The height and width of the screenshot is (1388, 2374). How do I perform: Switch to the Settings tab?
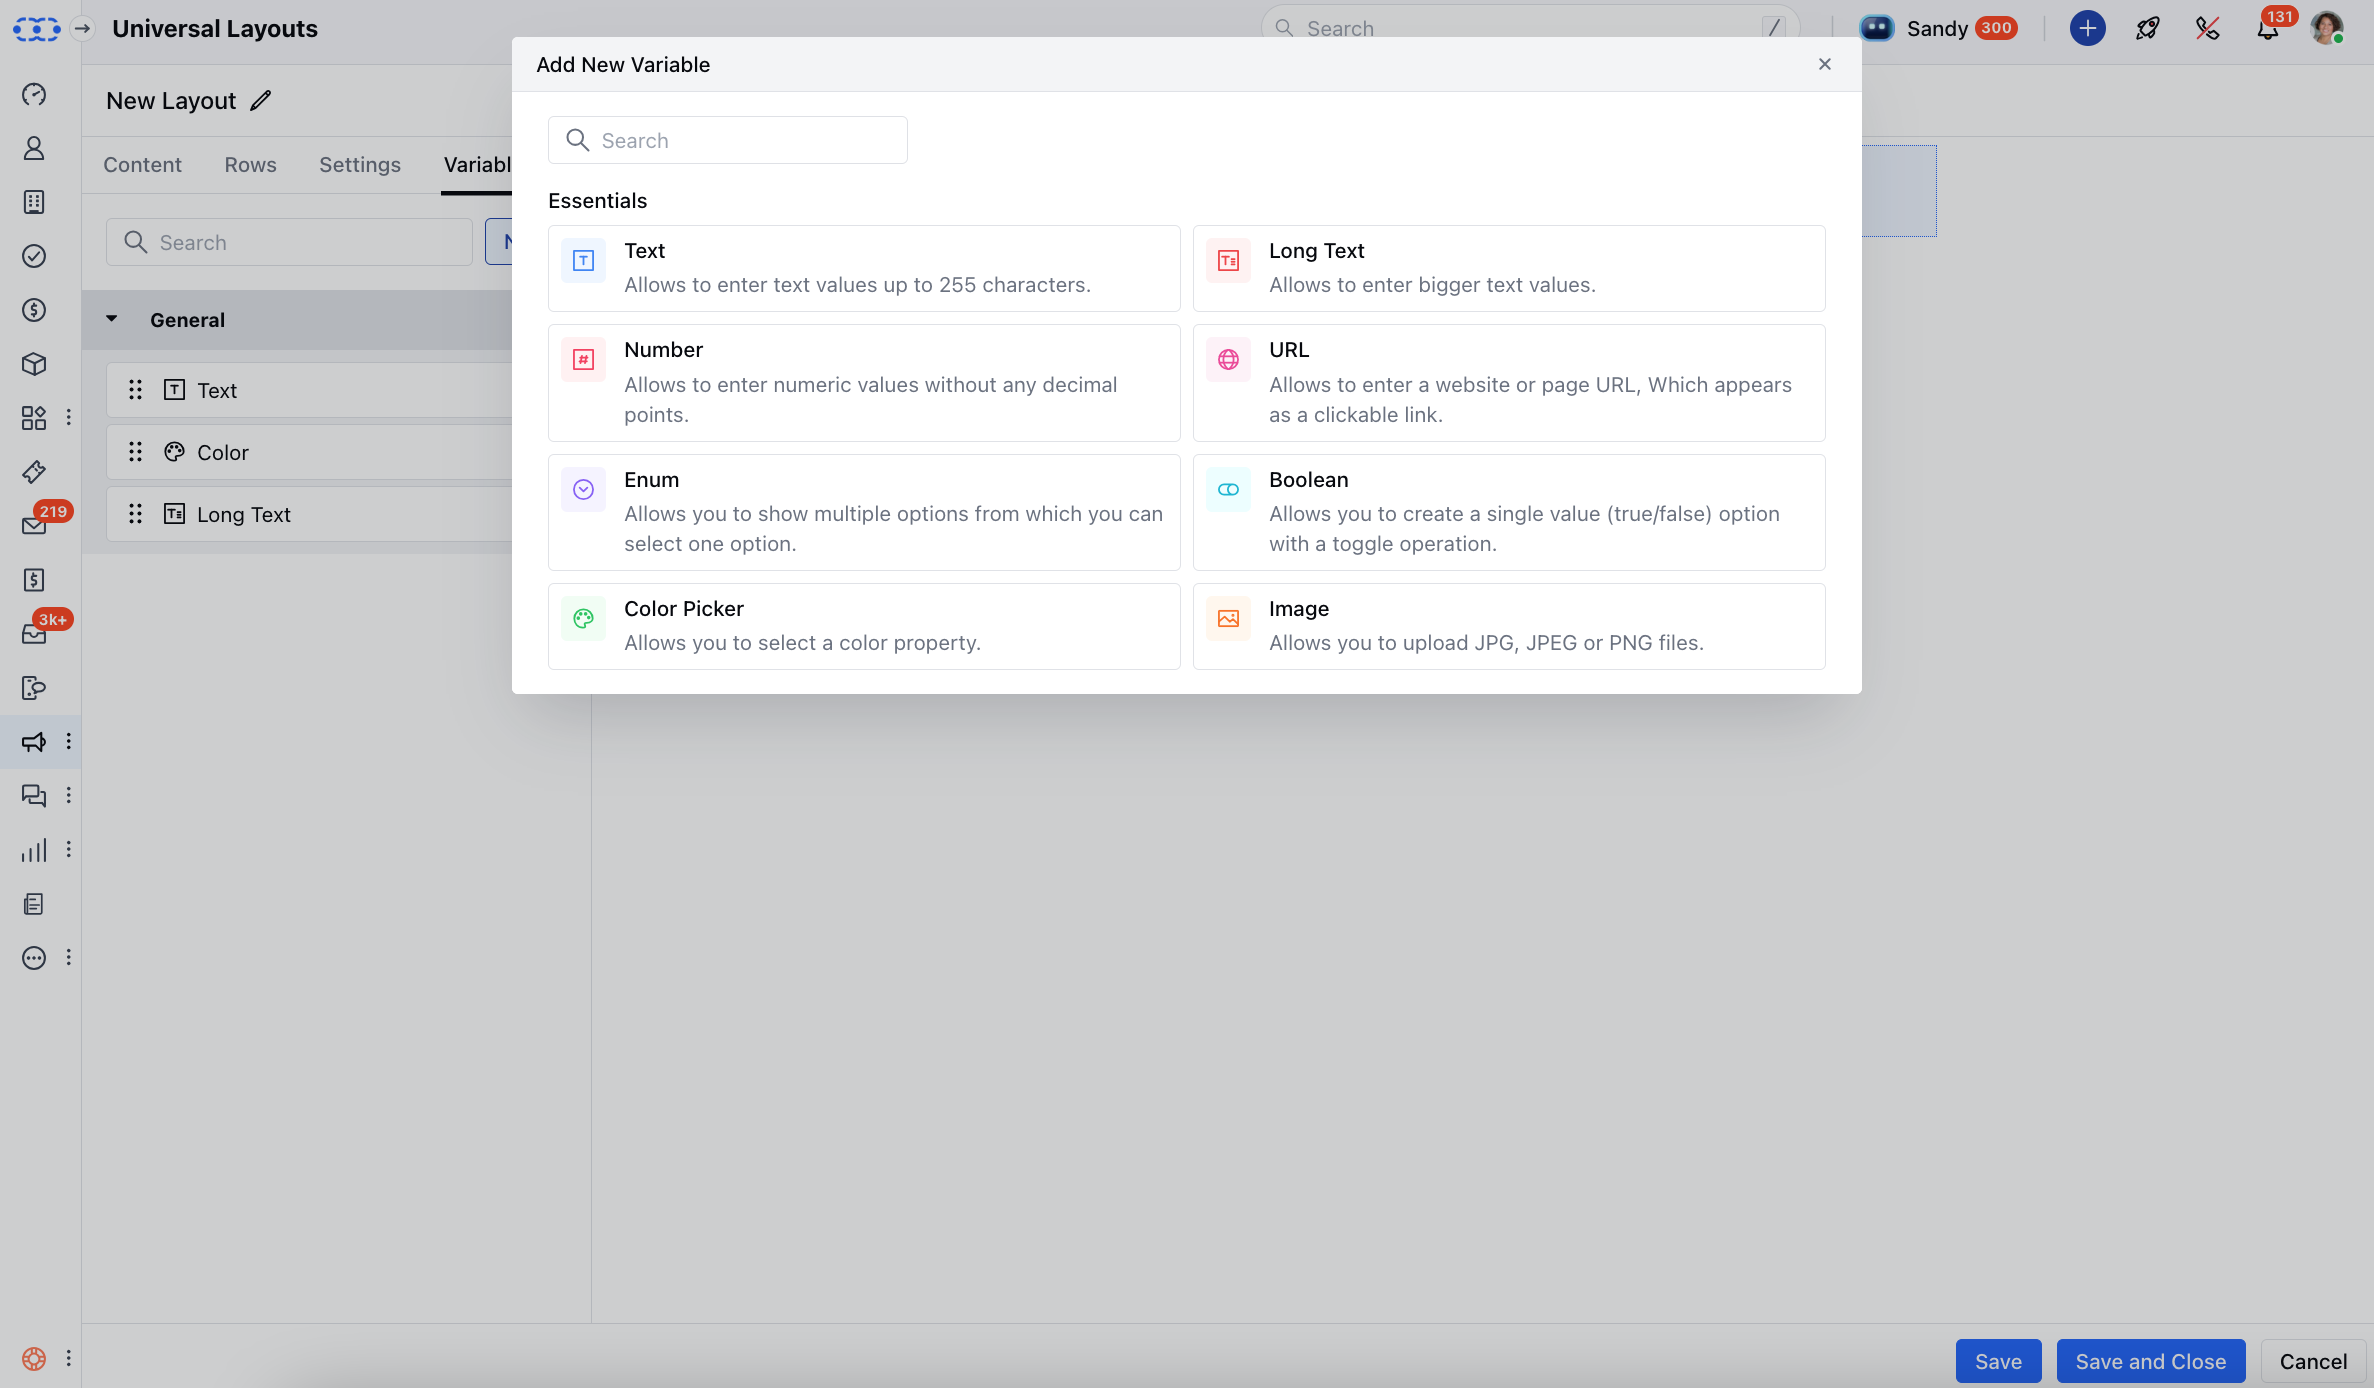click(359, 165)
